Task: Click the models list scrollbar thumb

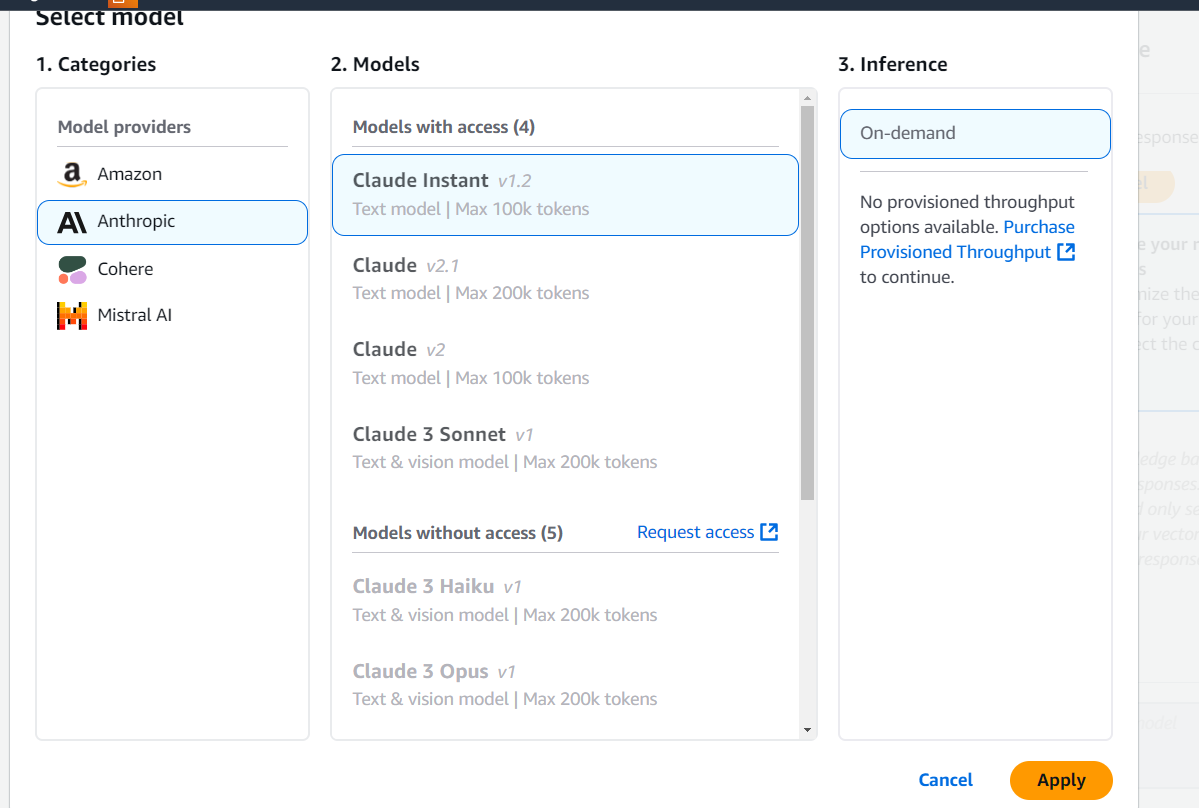Action: (807, 303)
